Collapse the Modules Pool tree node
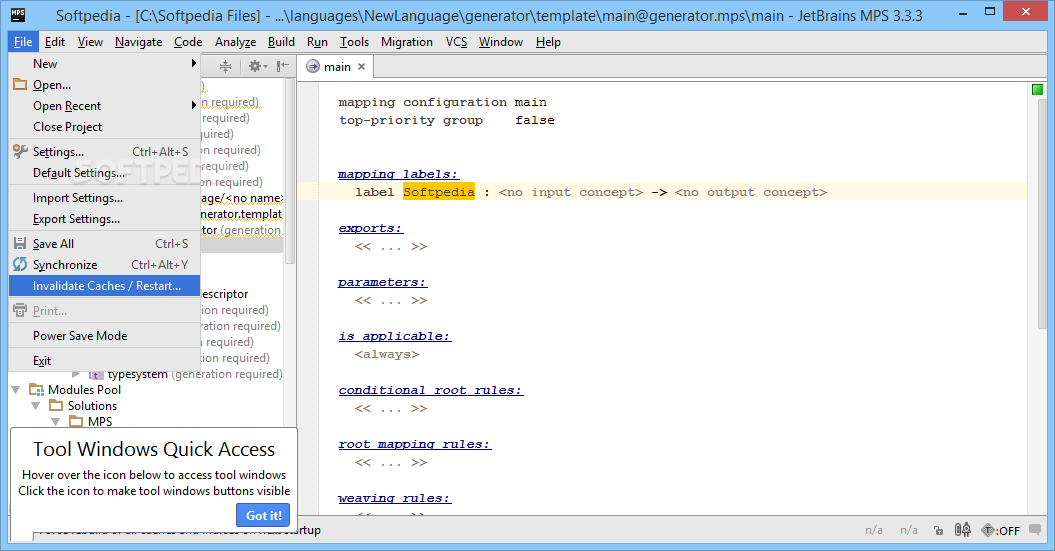This screenshot has height=551, width=1055. (15, 390)
